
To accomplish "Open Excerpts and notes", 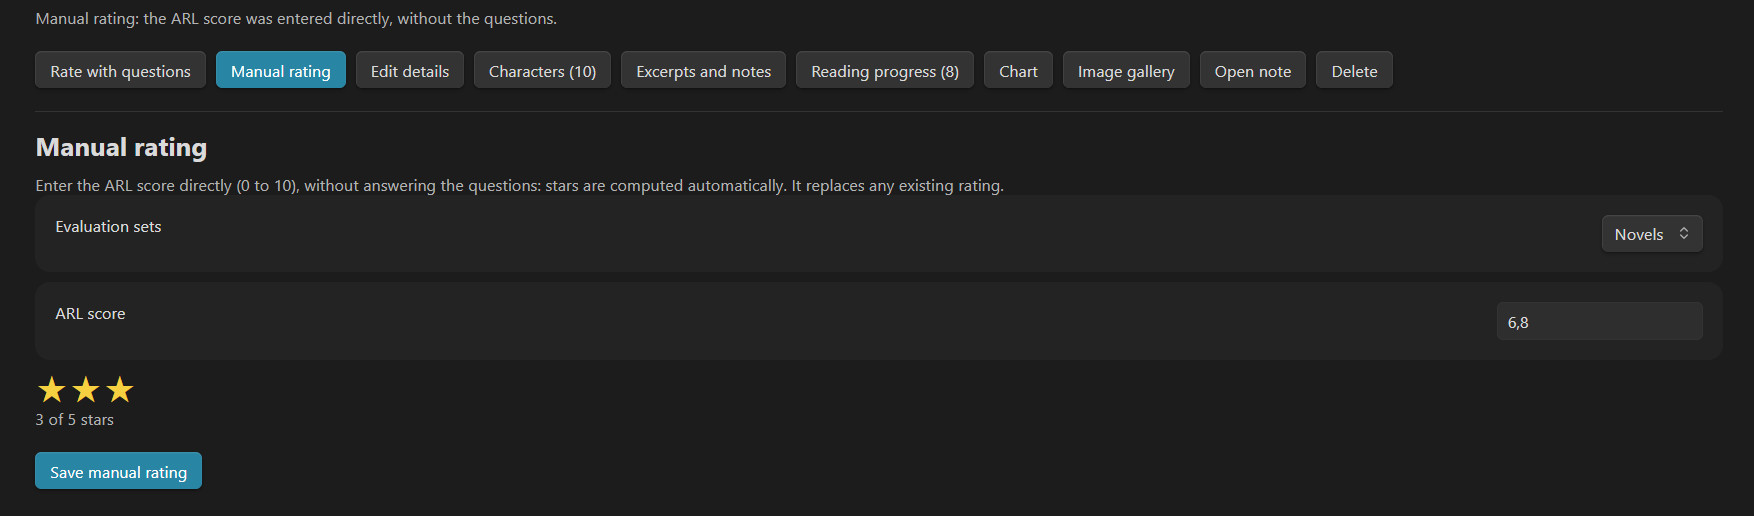I will (703, 70).
